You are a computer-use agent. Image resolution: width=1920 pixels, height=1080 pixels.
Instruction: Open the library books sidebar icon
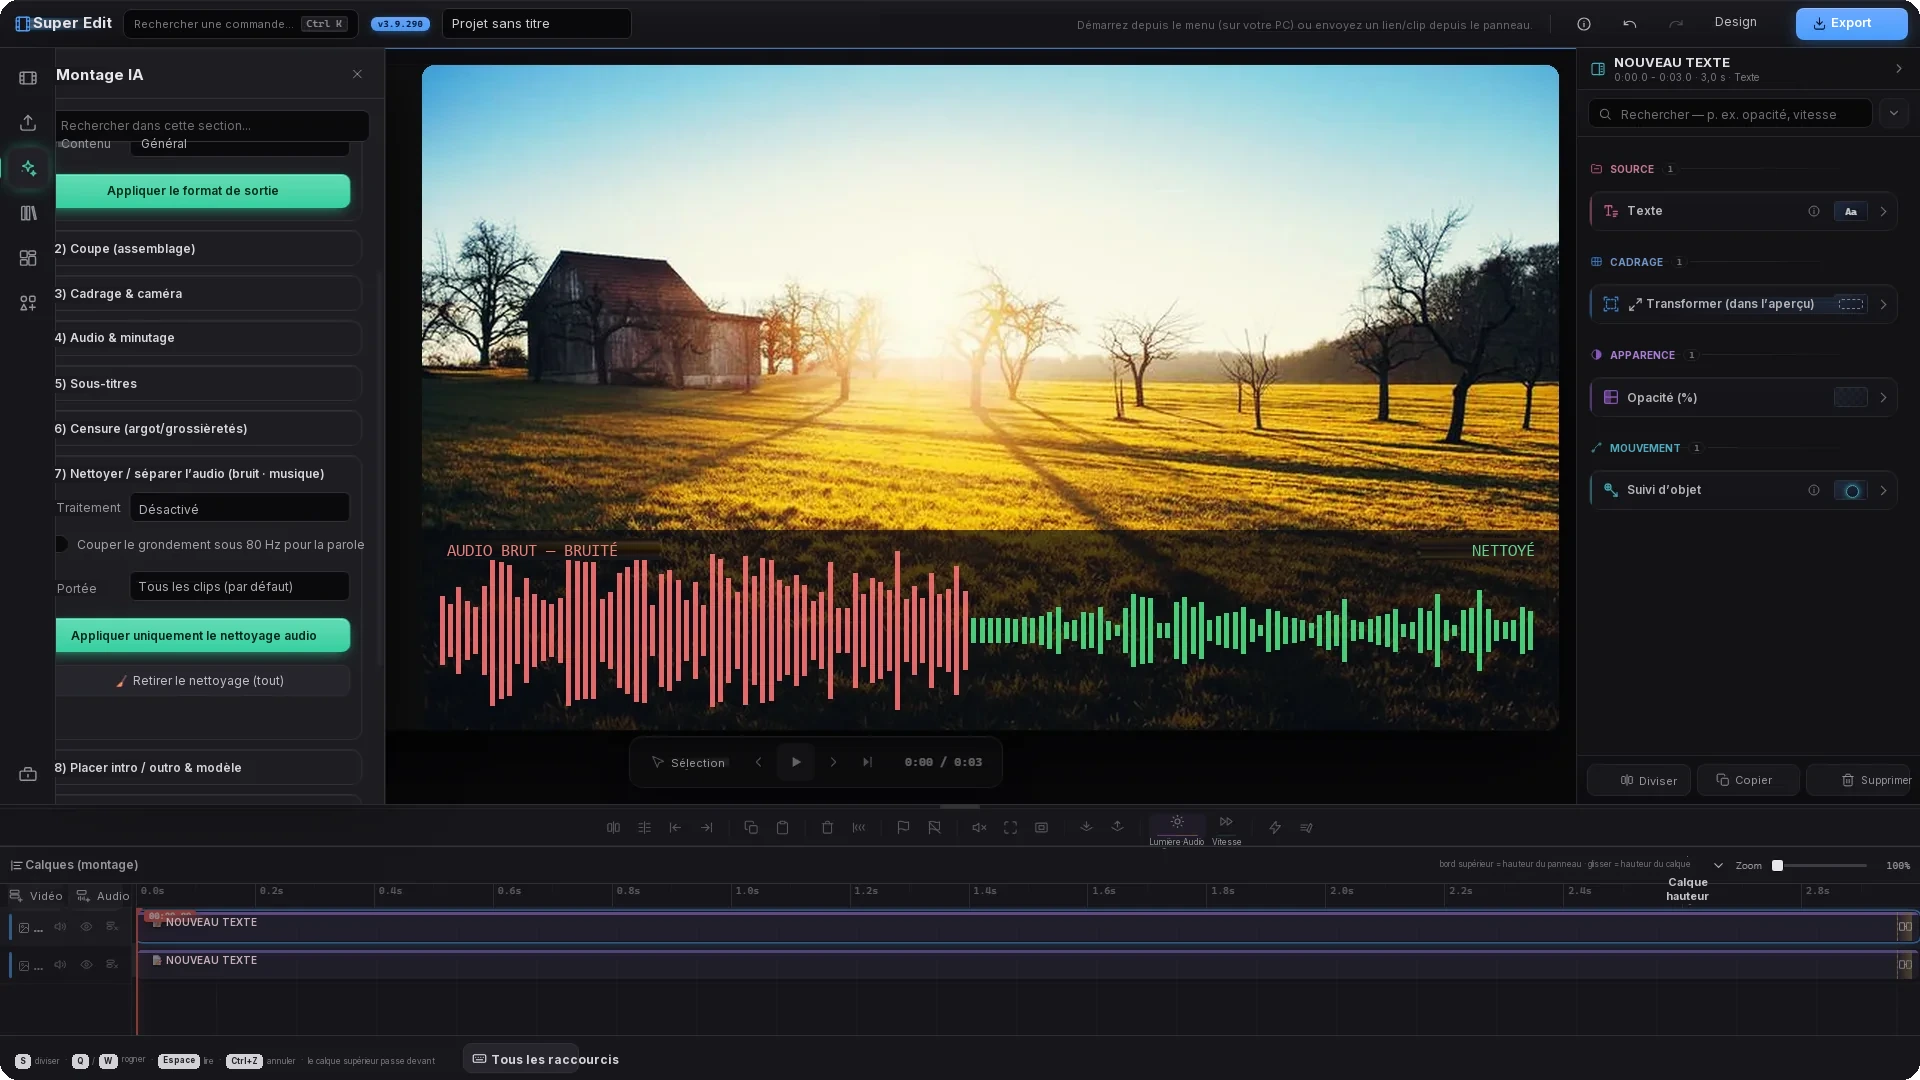pyautogui.click(x=28, y=213)
